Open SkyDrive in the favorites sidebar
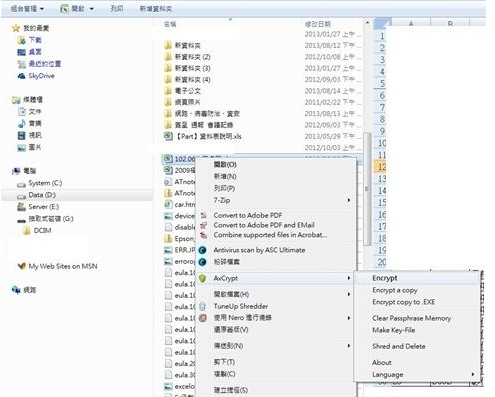Screen dimensions: 495x397 click(x=41, y=76)
